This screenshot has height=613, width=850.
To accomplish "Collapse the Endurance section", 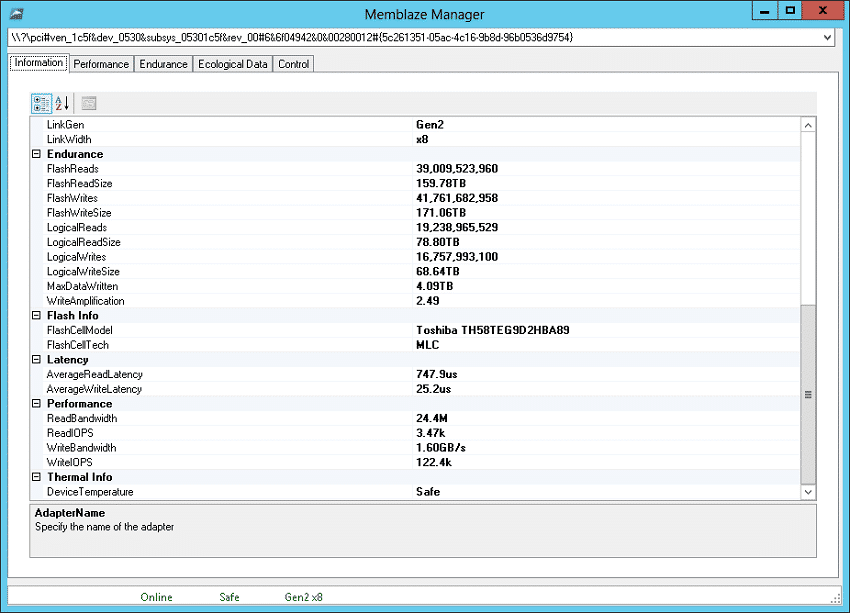I will click(36, 154).
